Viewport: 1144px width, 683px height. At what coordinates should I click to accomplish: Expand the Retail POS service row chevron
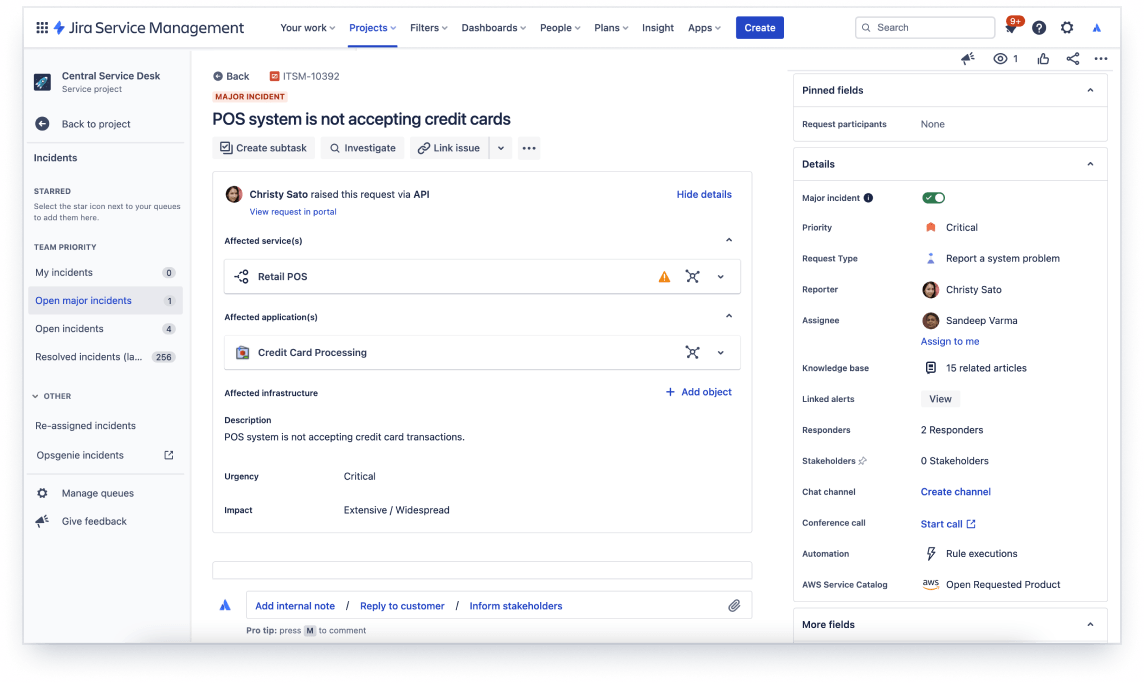(x=721, y=277)
